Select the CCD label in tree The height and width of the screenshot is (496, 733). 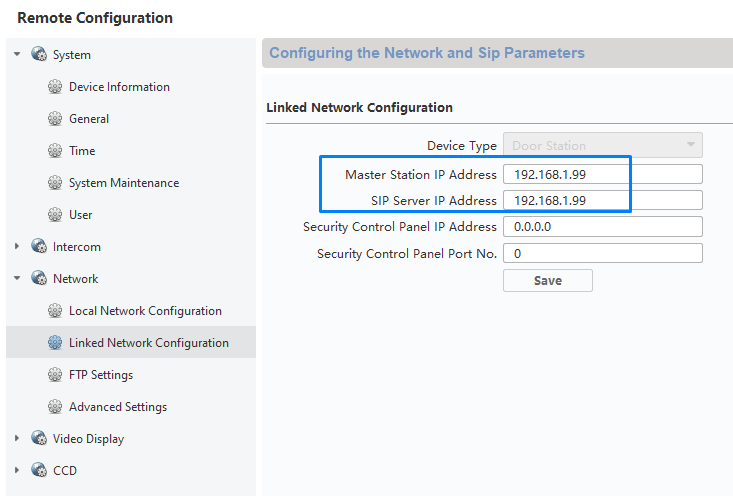coord(65,471)
